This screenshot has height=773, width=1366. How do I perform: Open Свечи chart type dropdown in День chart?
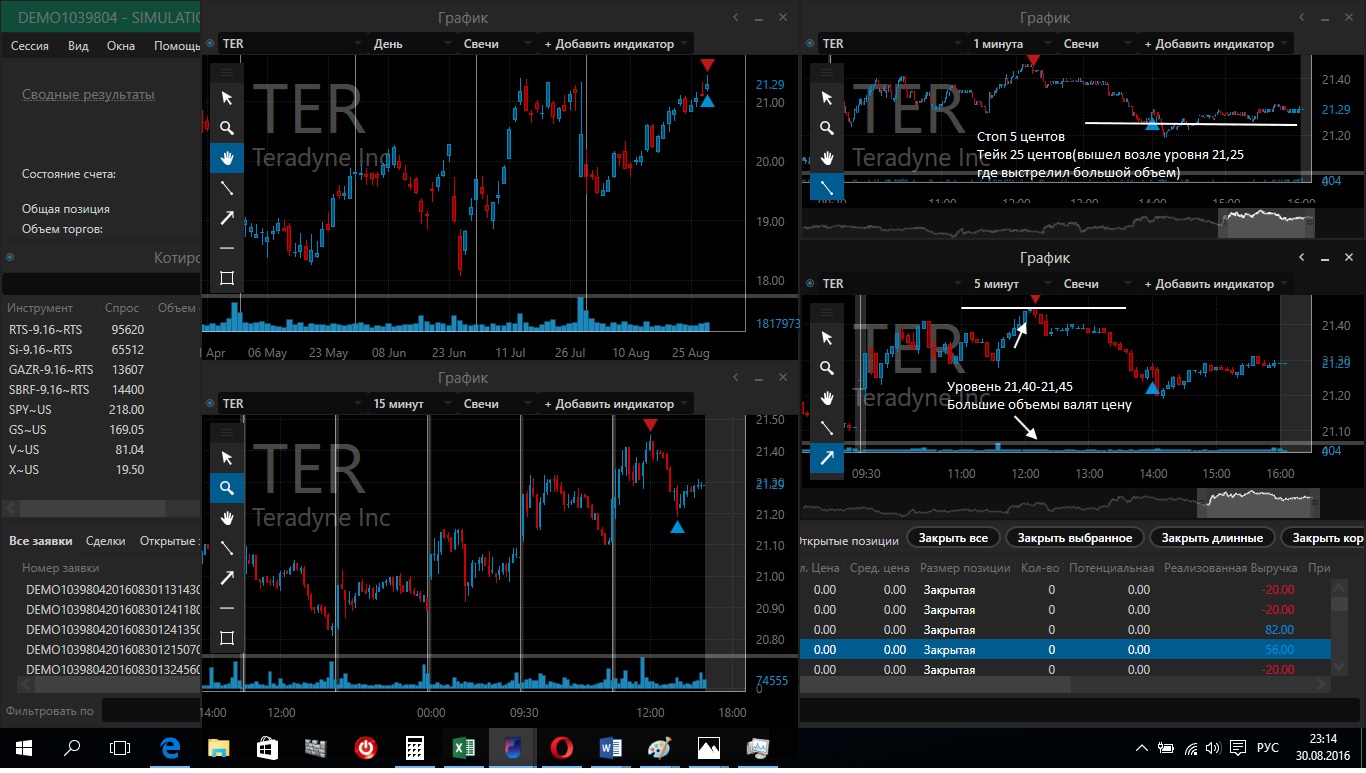tap(498, 44)
